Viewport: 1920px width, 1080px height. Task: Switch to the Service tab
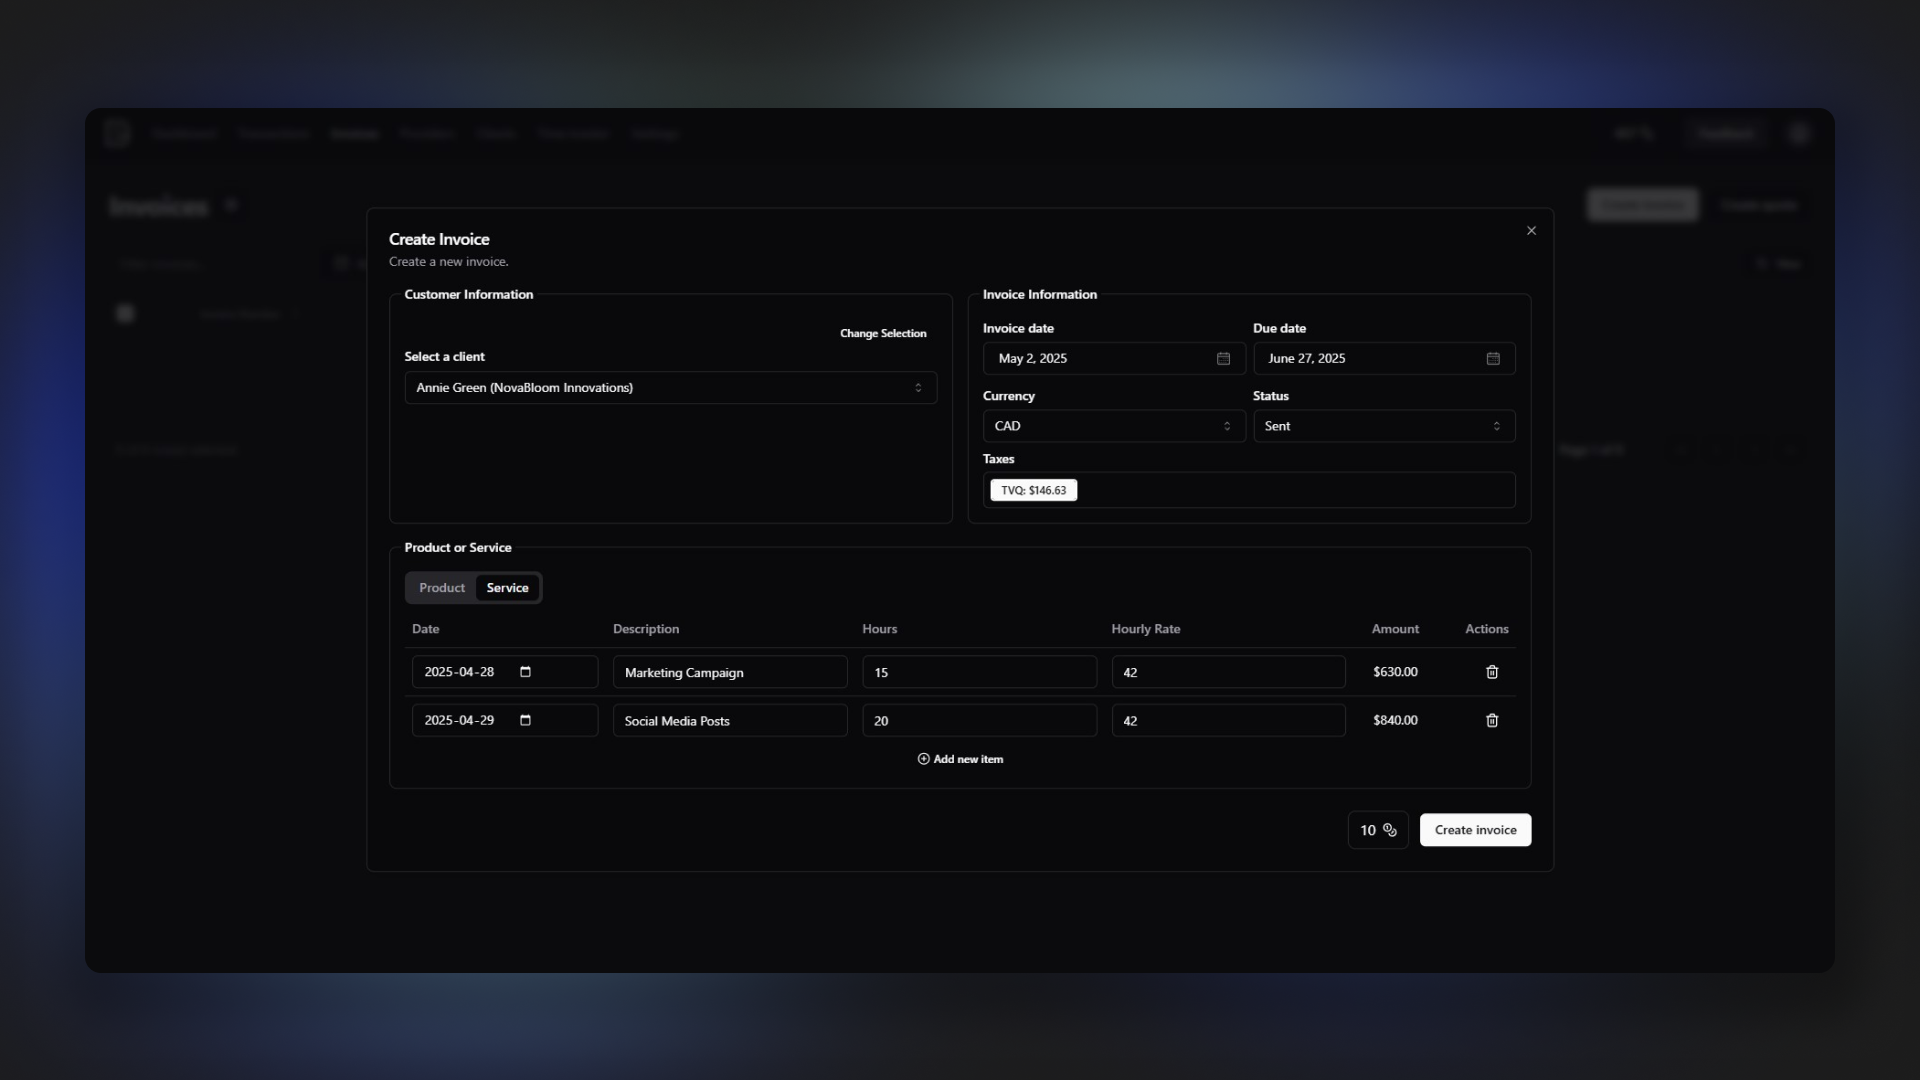coord(507,588)
